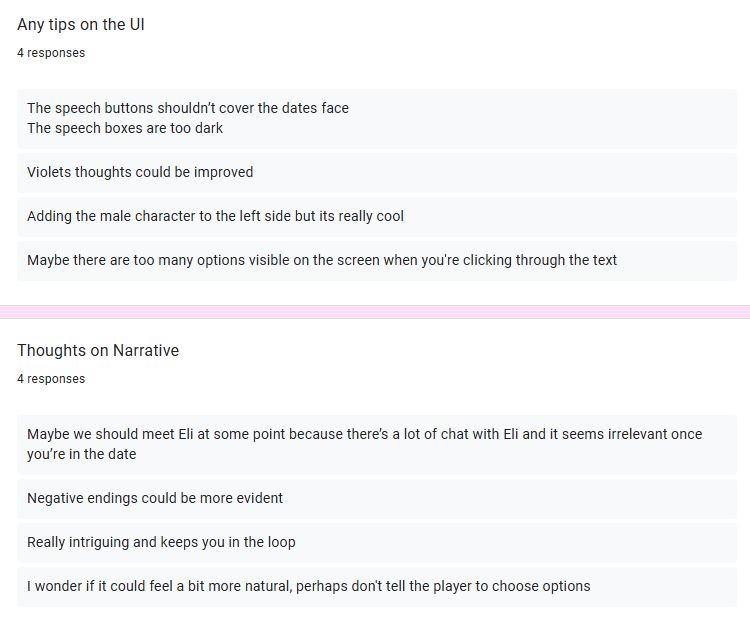Click the '4 responses' count under UI tips
Viewport: 750px width, 619px height.
pyautogui.click(x=51, y=53)
